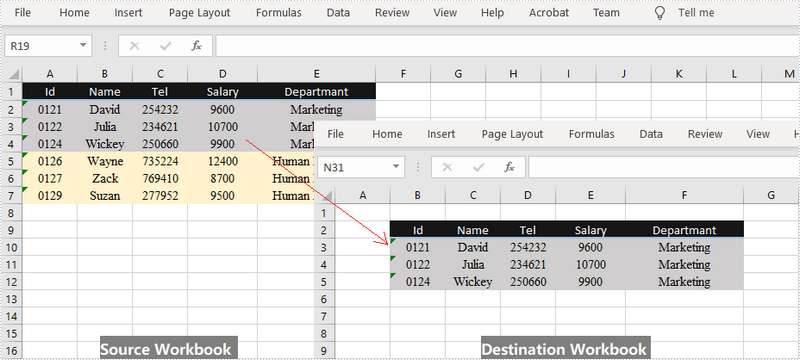Open Review tab in source workbook
This screenshot has height=360, width=800.
[392, 13]
